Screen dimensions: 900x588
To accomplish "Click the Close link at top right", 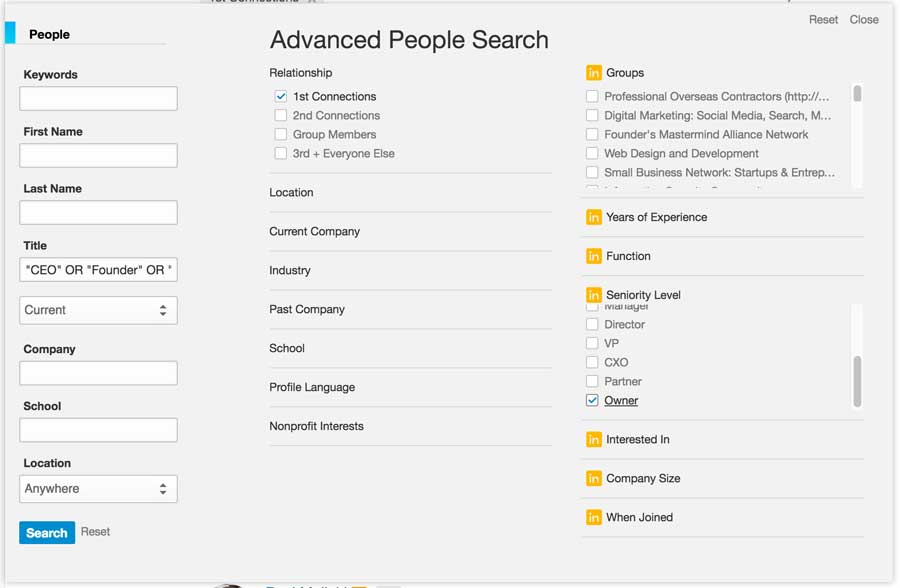I will (x=864, y=20).
